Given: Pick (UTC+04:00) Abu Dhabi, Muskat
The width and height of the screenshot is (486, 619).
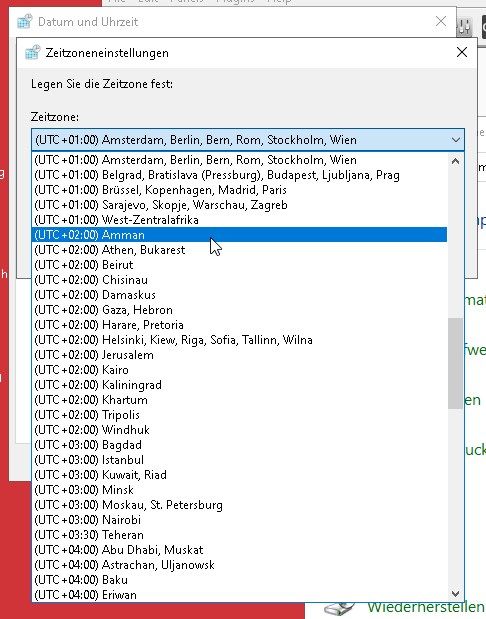Looking at the screenshot, I should click(239, 550).
